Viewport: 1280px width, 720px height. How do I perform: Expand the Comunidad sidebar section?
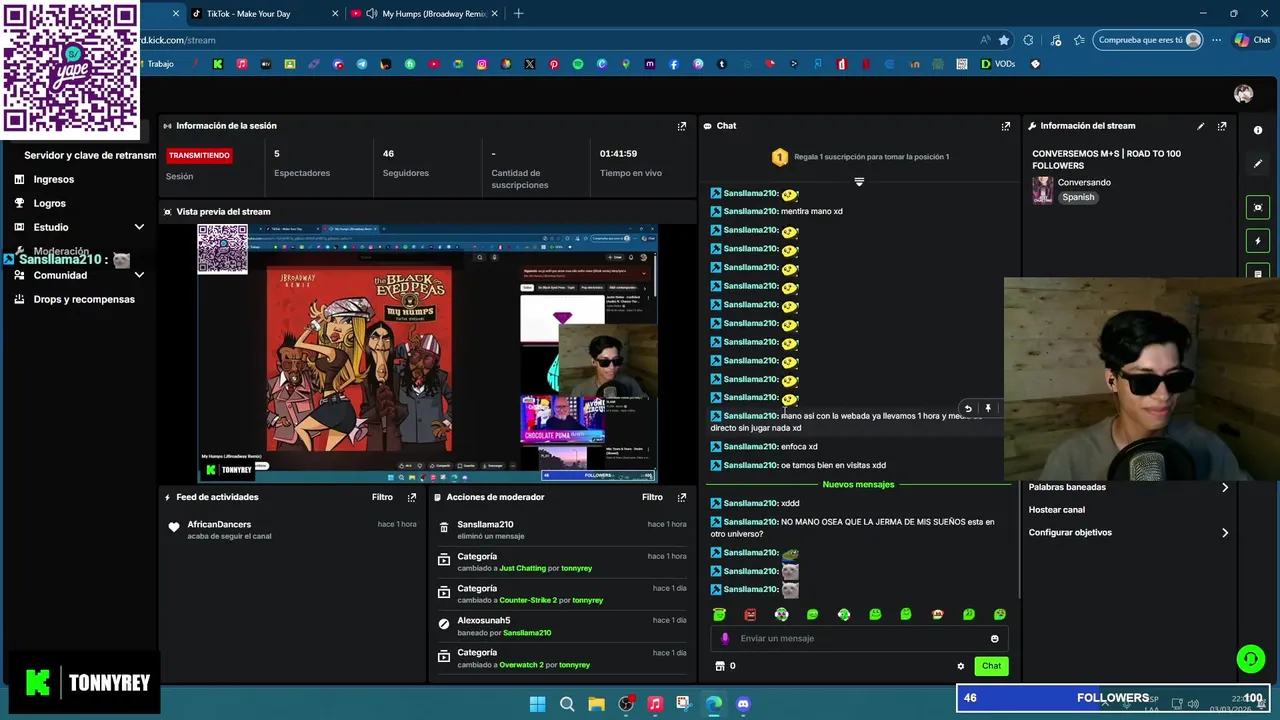(139, 275)
